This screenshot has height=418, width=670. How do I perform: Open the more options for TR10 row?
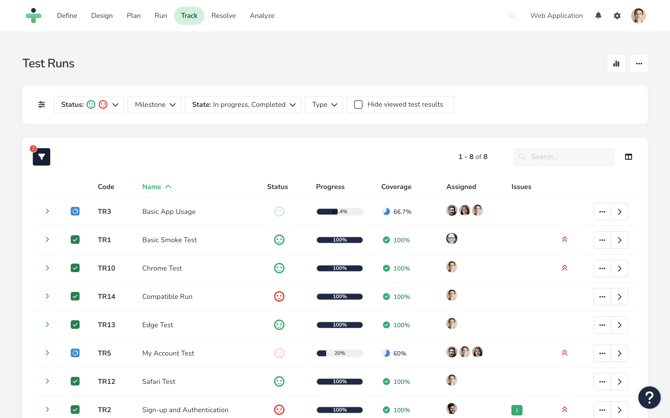pyautogui.click(x=602, y=268)
